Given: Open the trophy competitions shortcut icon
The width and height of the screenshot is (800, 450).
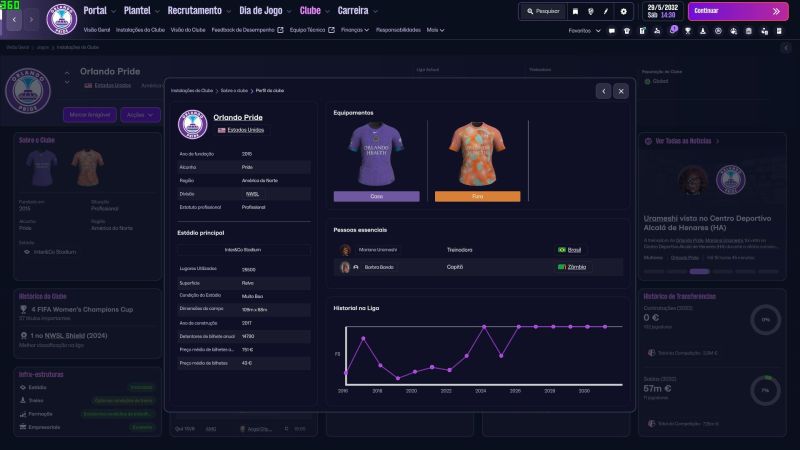Looking at the screenshot, I should coord(688,31).
